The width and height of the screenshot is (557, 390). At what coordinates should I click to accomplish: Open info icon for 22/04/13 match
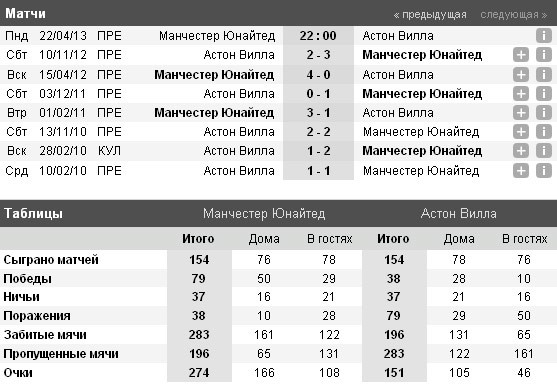click(x=544, y=36)
